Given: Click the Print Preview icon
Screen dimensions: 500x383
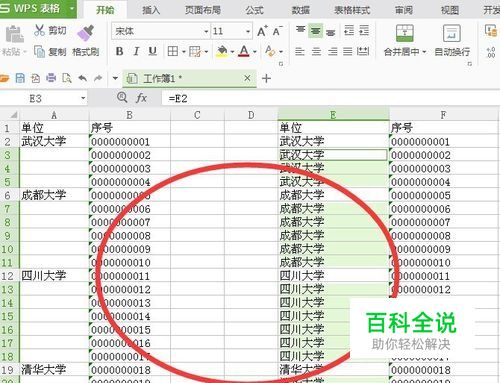Looking at the screenshot, I should [67, 78].
